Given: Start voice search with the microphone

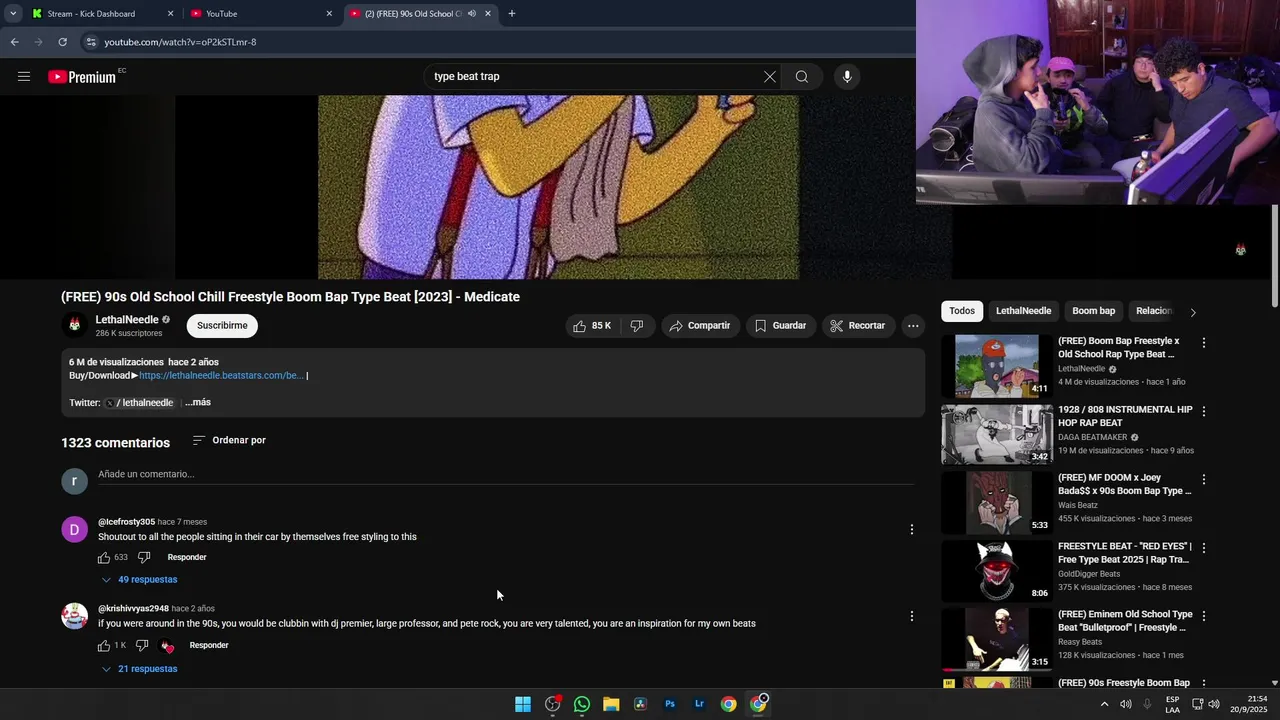Looking at the screenshot, I should point(847,76).
